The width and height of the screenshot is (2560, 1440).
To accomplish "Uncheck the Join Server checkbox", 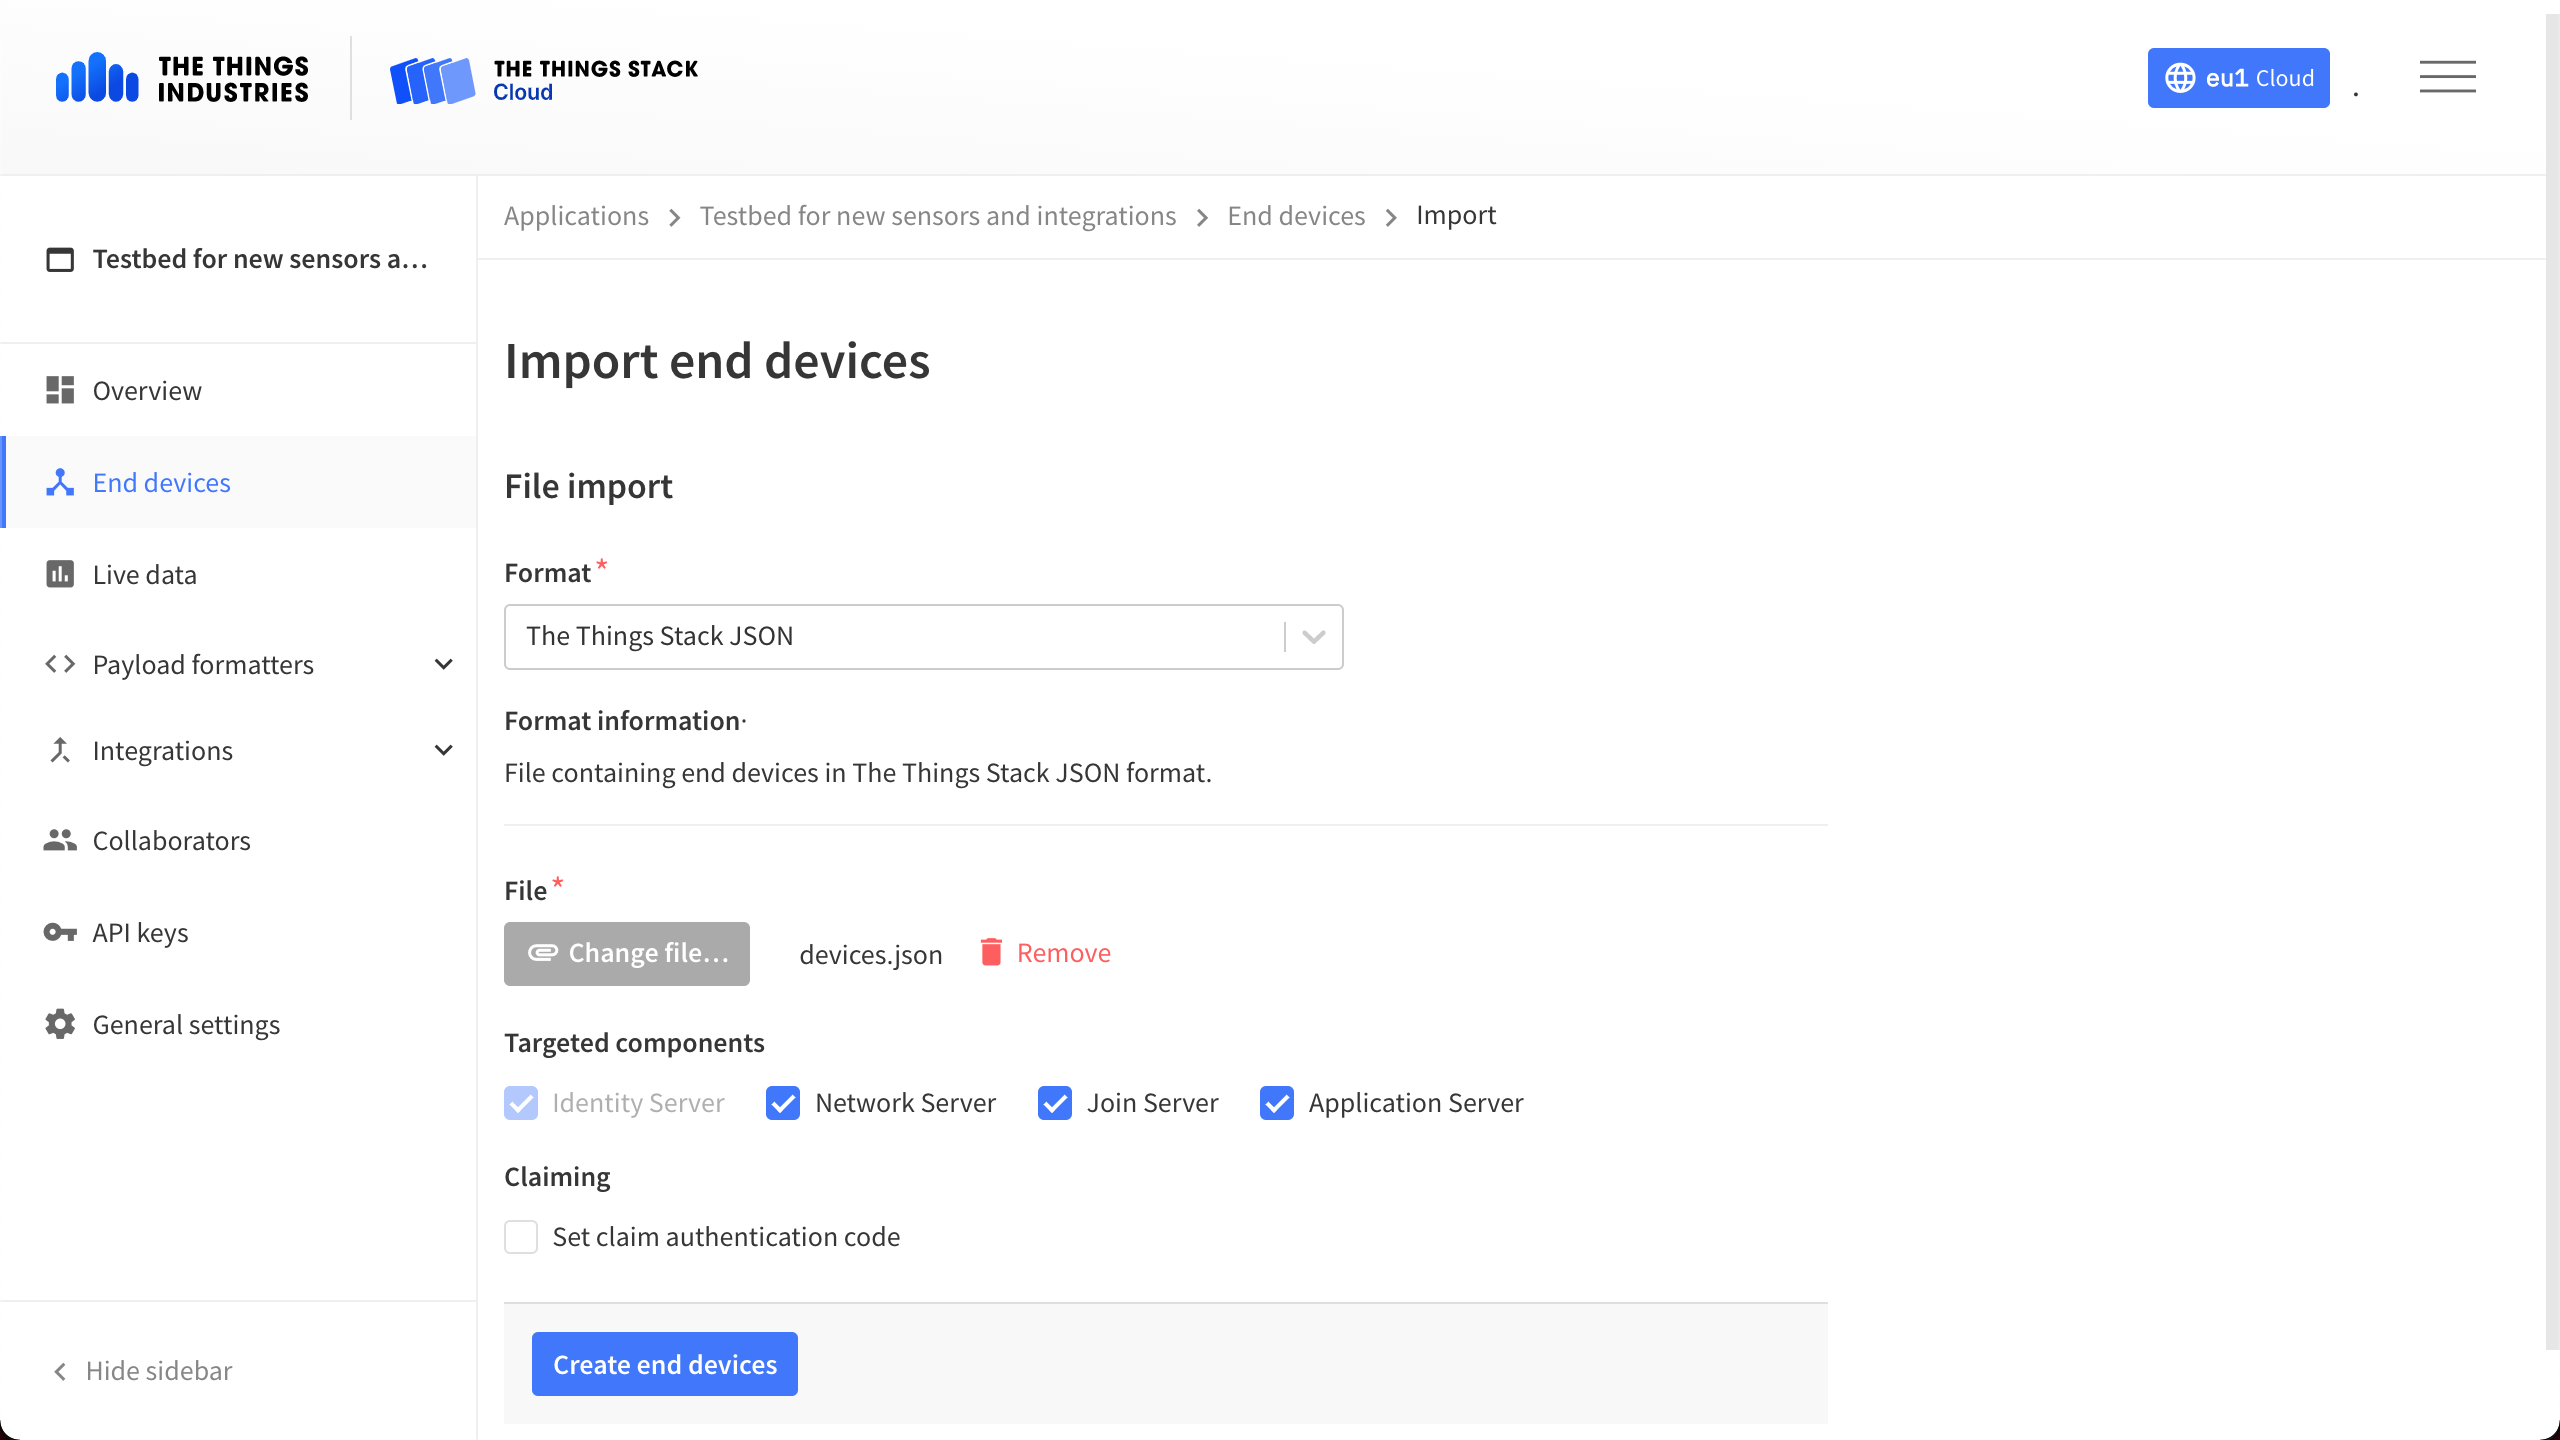I will coord(1055,1103).
